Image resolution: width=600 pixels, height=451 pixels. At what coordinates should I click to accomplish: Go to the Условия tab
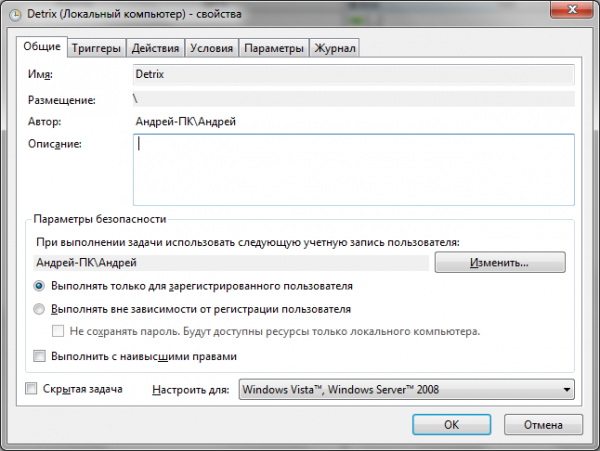click(212, 48)
